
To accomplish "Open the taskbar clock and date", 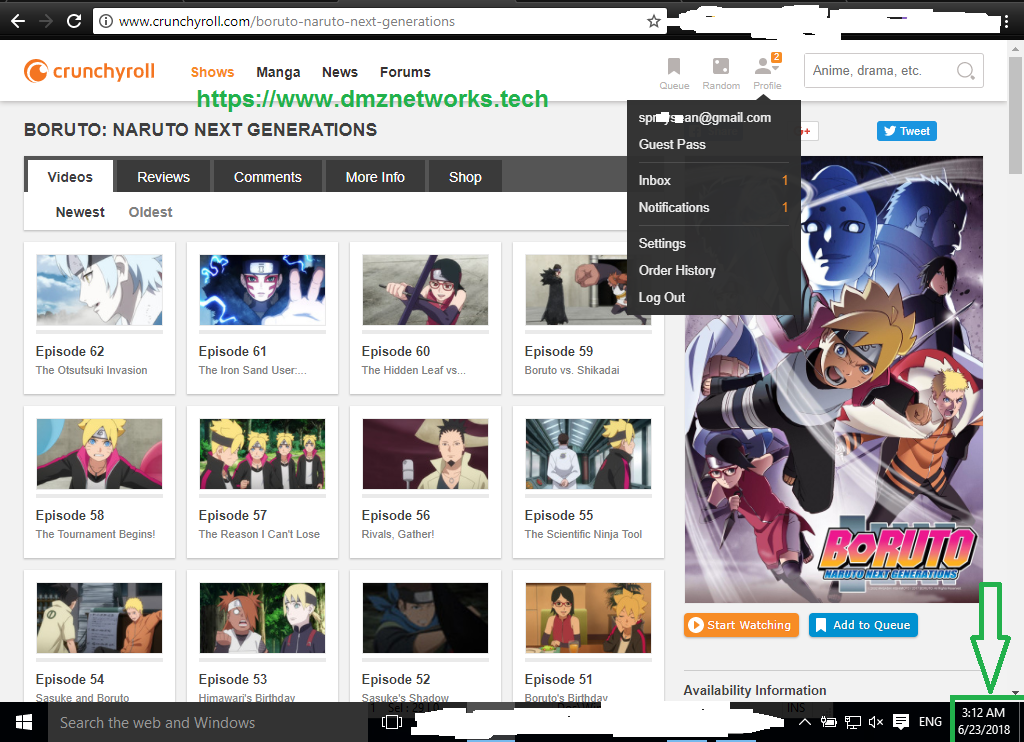I will [x=984, y=721].
